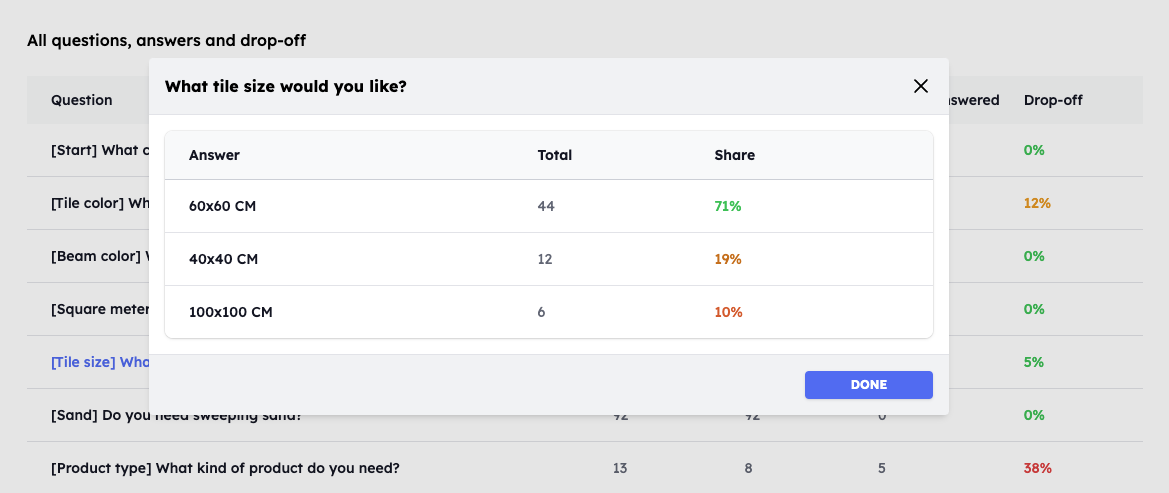Open the Square meter question row
Viewport: 1169px width, 493px height.
99,309
